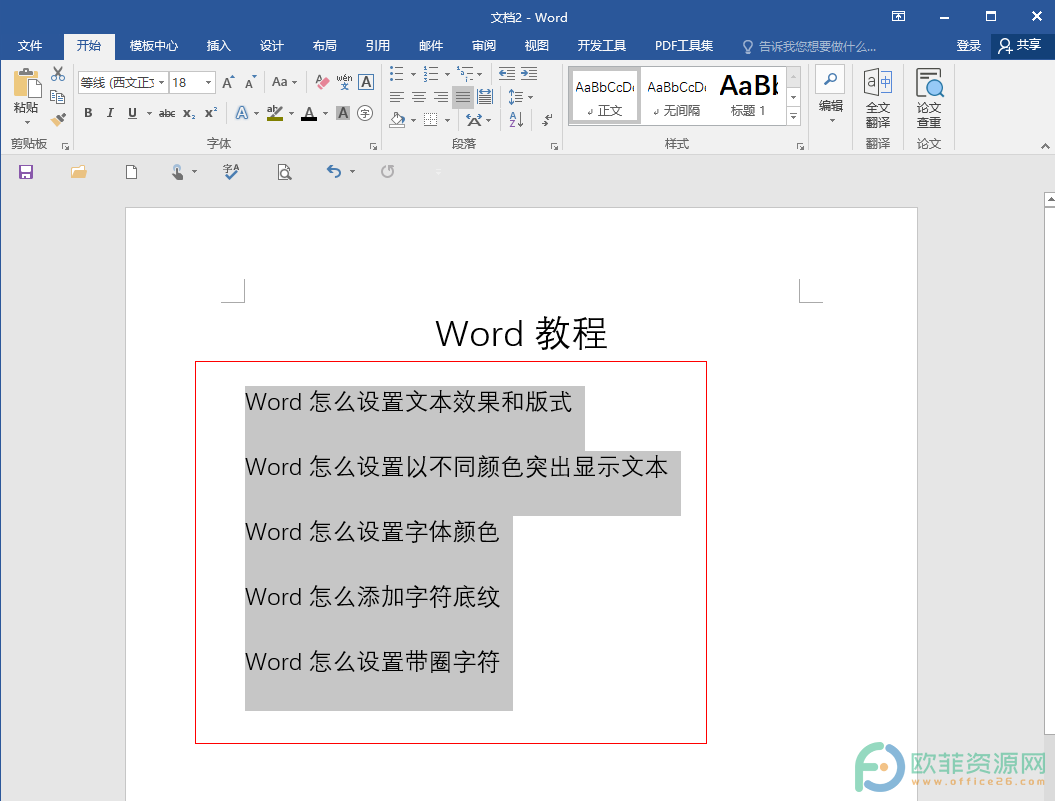
Task: Open the font name dropdown
Action: pyautogui.click(x=161, y=82)
